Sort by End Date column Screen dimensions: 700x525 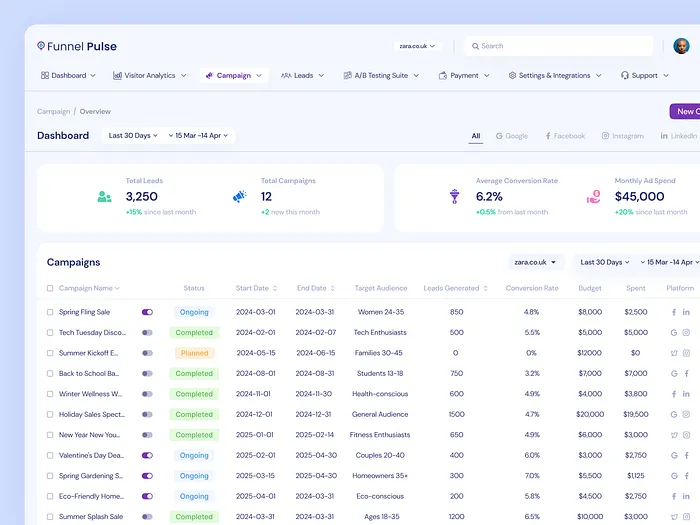click(x=316, y=288)
